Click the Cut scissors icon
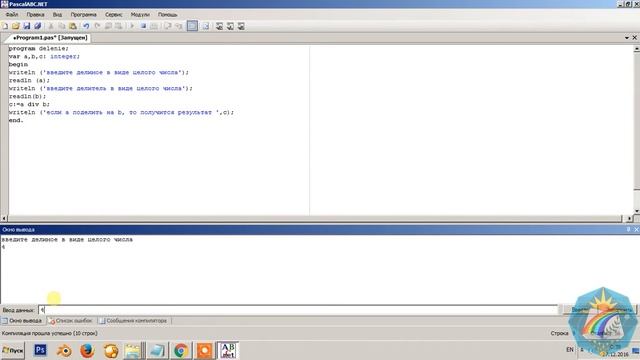Screen dimensions: 640x360 tap(51, 26)
